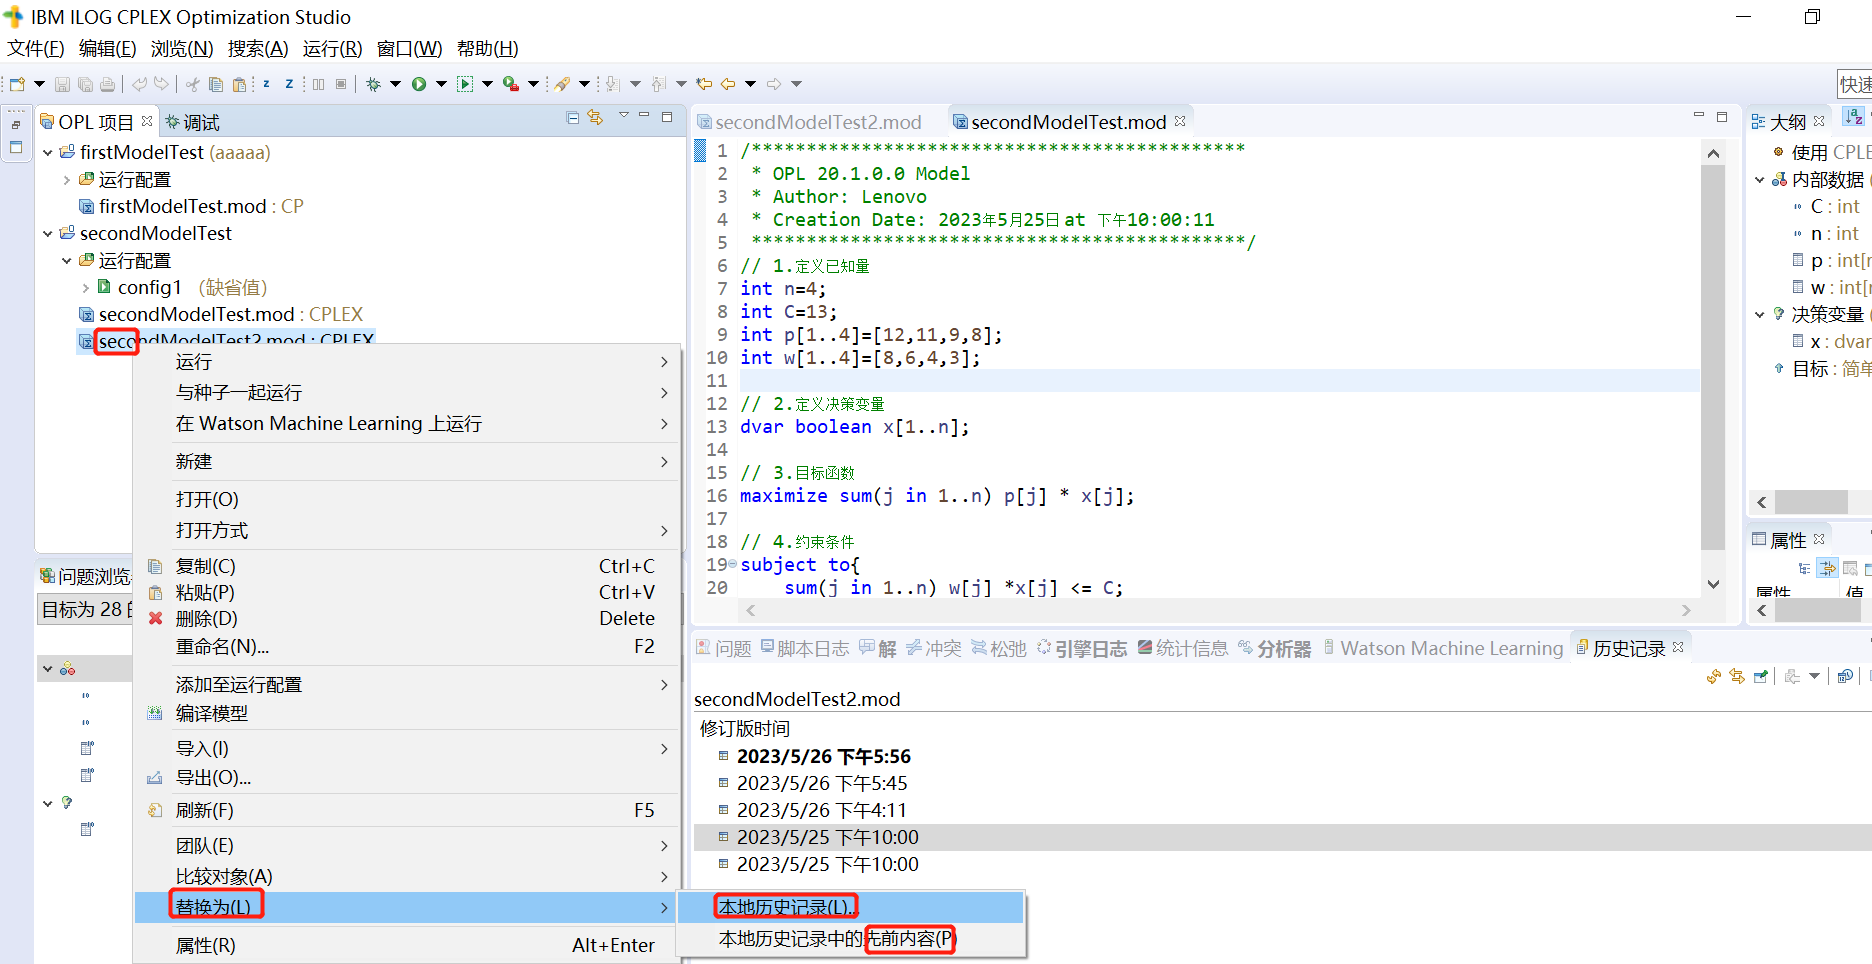Click 属性(R) in the context menu
This screenshot has width=1872, height=964.
[x=407, y=945]
